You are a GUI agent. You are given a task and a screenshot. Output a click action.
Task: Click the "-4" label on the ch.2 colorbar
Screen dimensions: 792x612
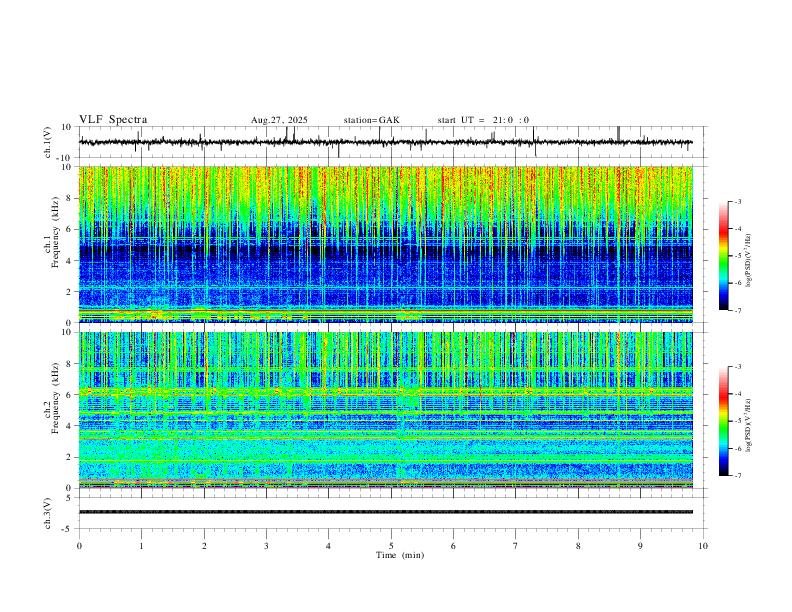tap(737, 394)
